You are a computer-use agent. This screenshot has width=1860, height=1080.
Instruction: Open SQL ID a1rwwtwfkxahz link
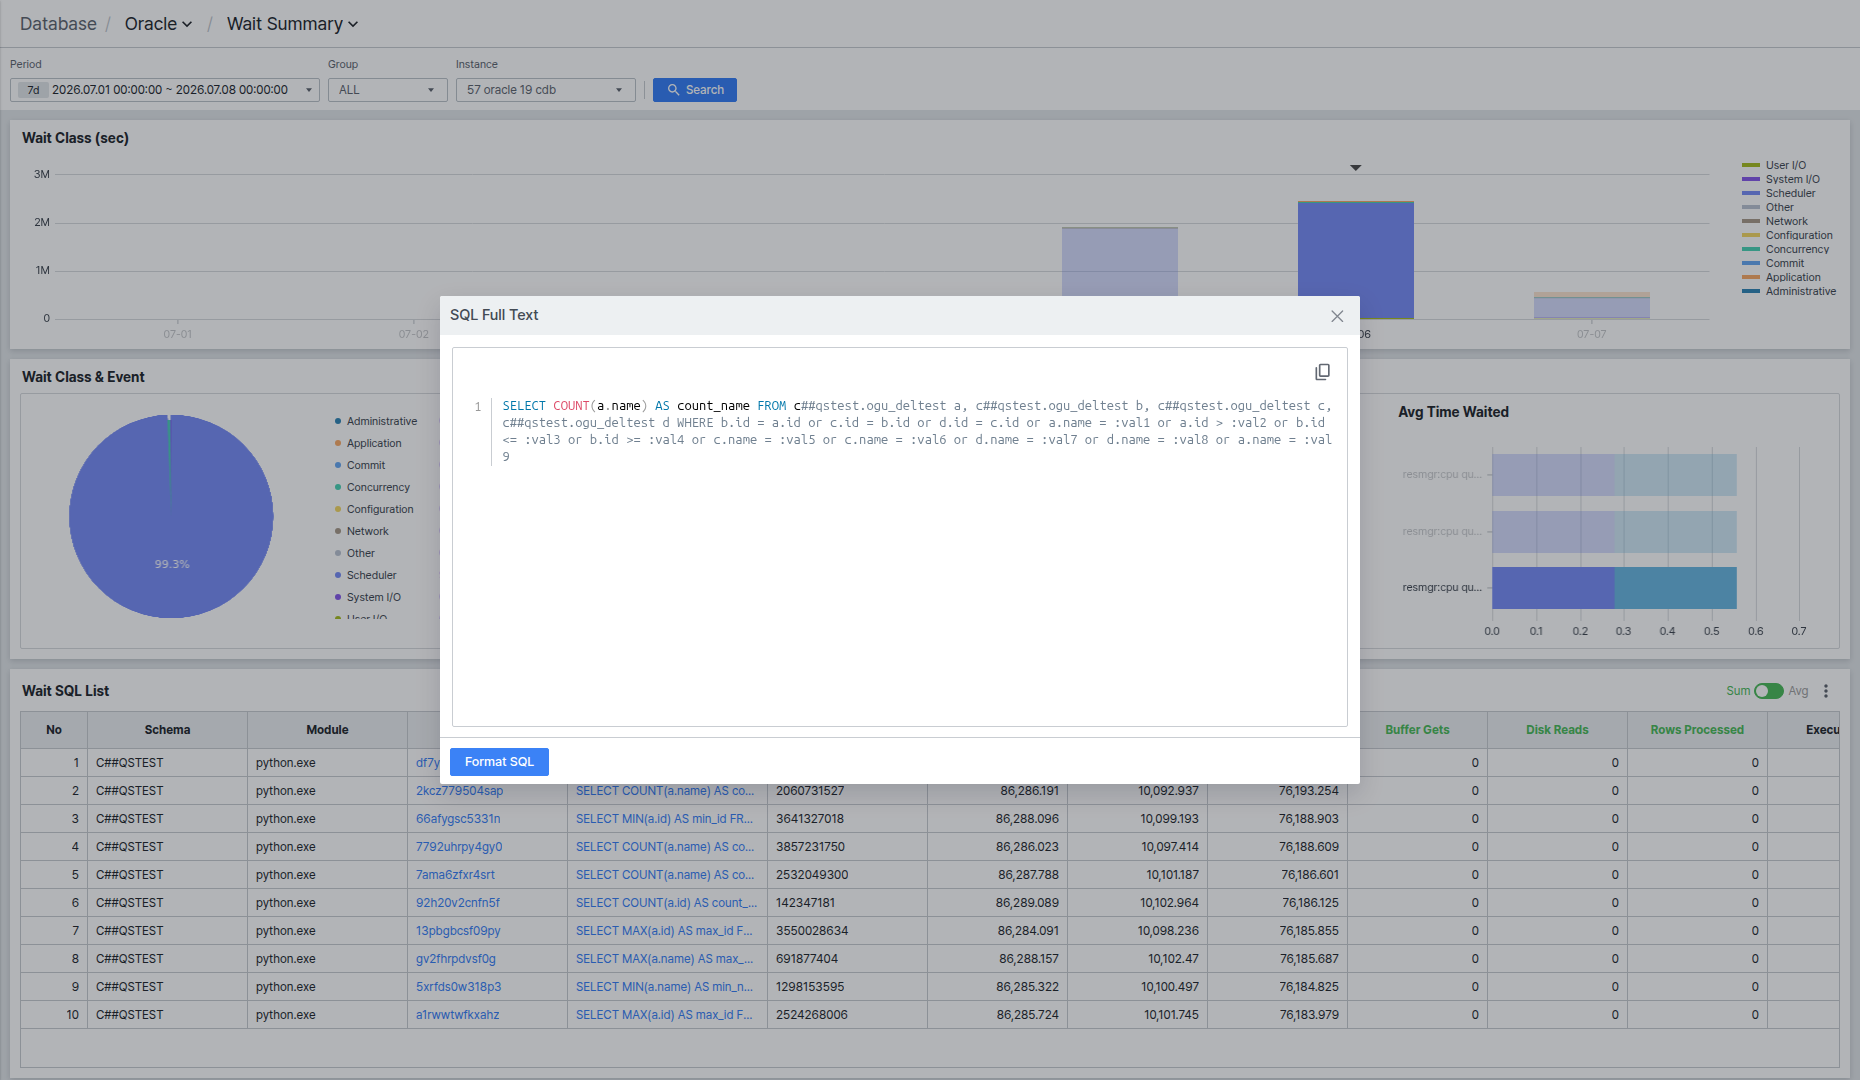pos(458,1015)
